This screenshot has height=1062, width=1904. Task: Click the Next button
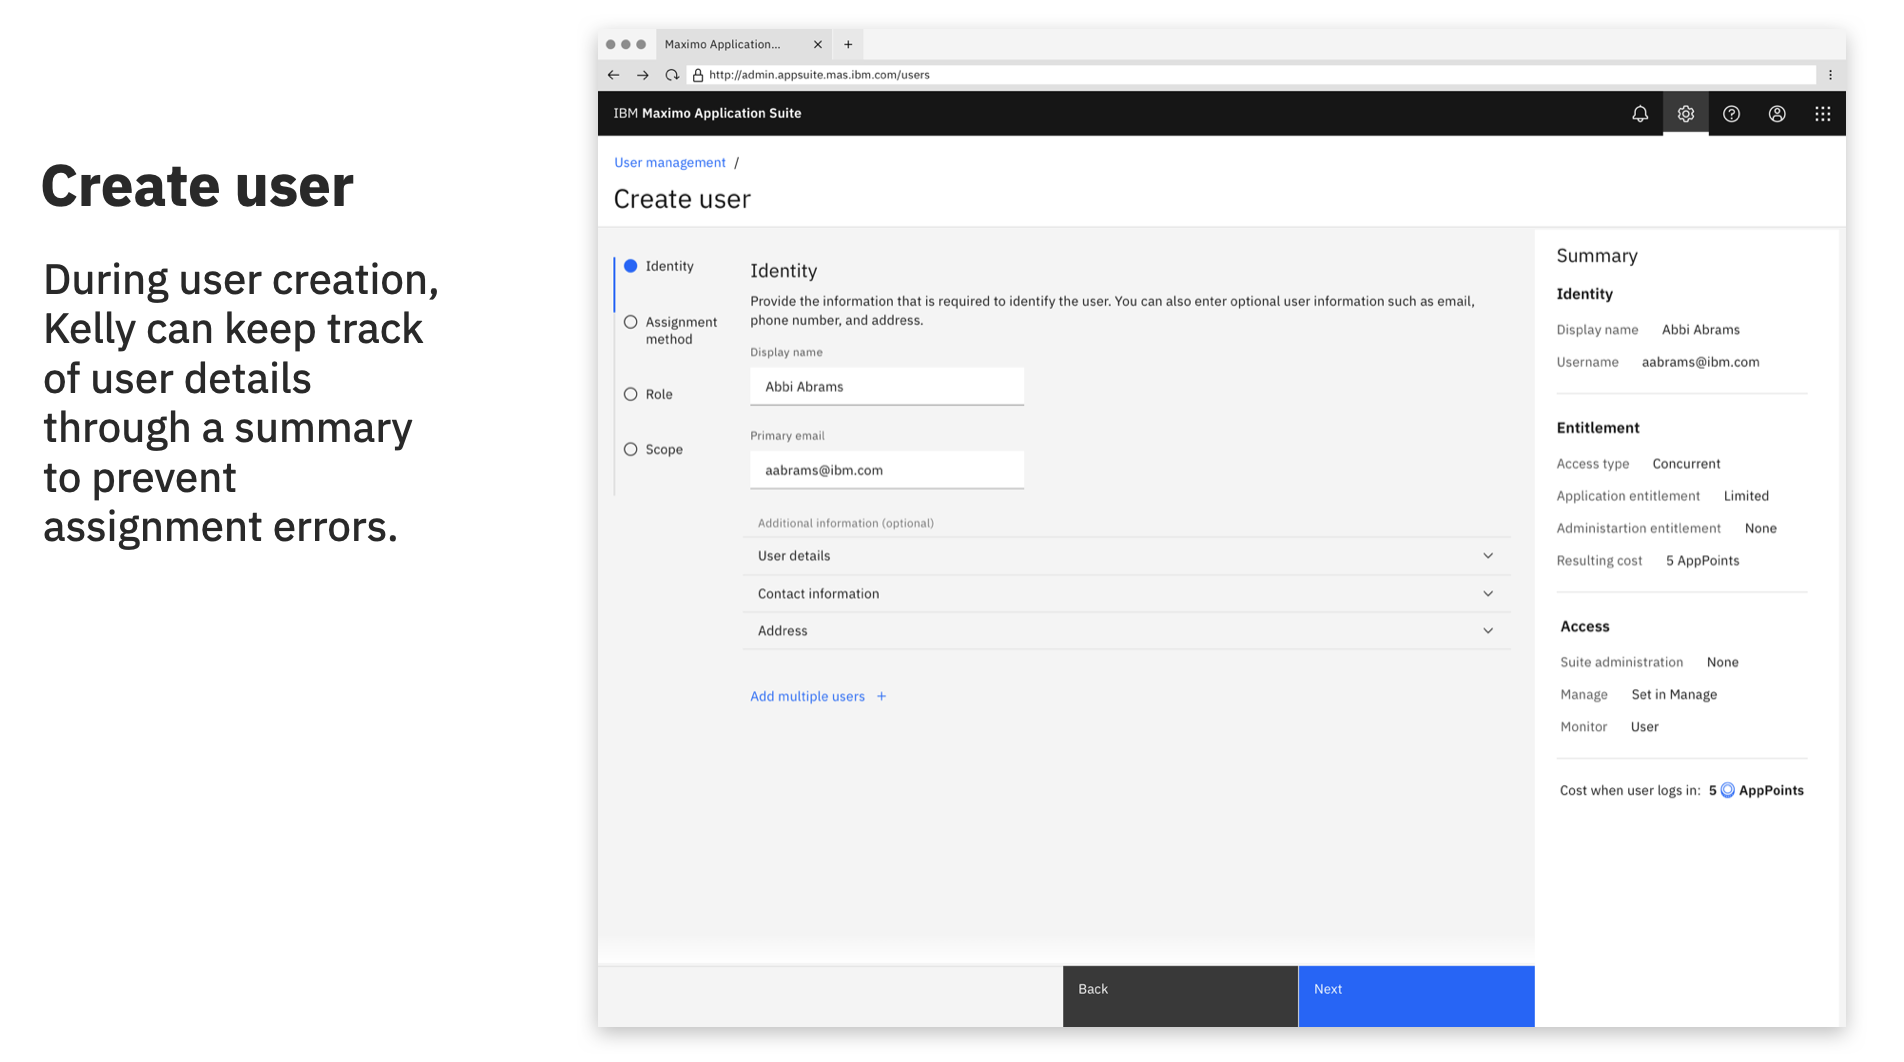[1416, 996]
